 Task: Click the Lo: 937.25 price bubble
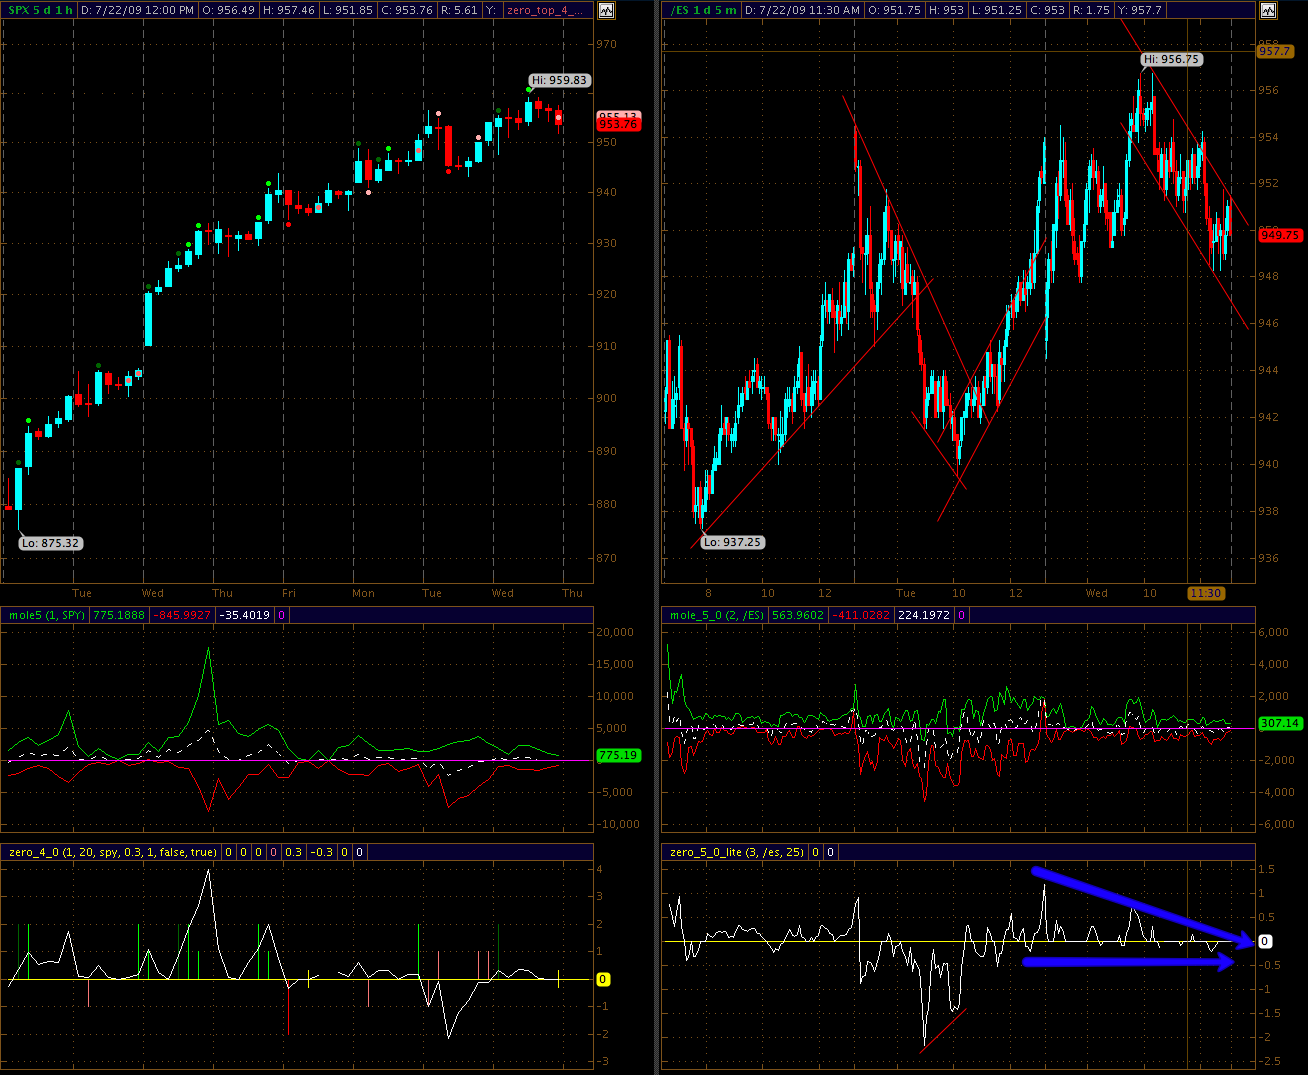pyautogui.click(x=732, y=542)
